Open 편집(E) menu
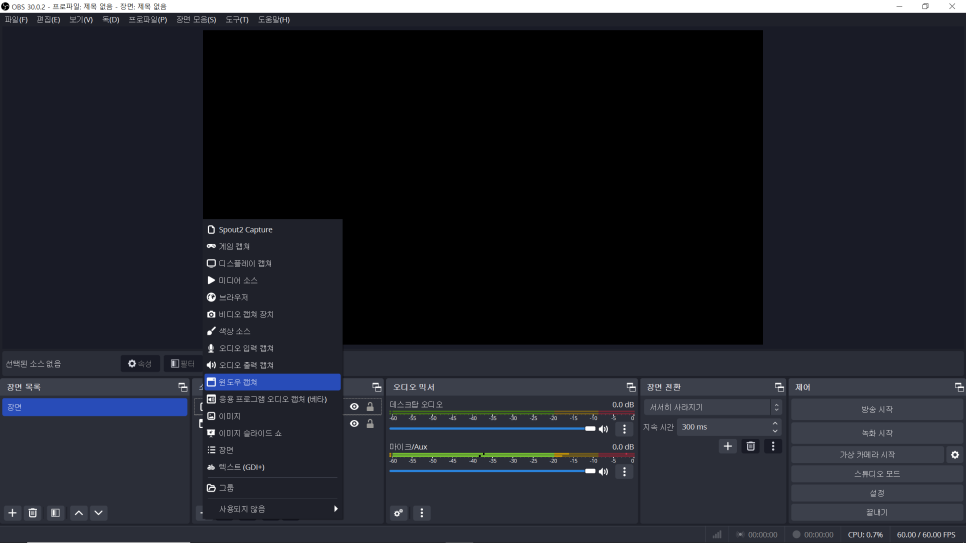 pyautogui.click(x=48, y=20)
